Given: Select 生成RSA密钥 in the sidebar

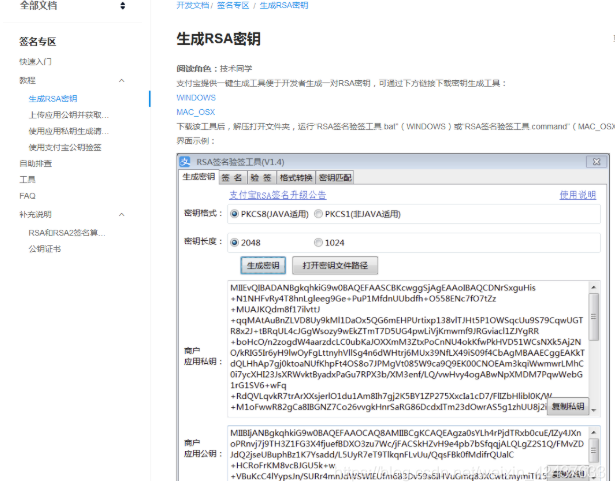Looking at the screenshot, I should (53, 98).
